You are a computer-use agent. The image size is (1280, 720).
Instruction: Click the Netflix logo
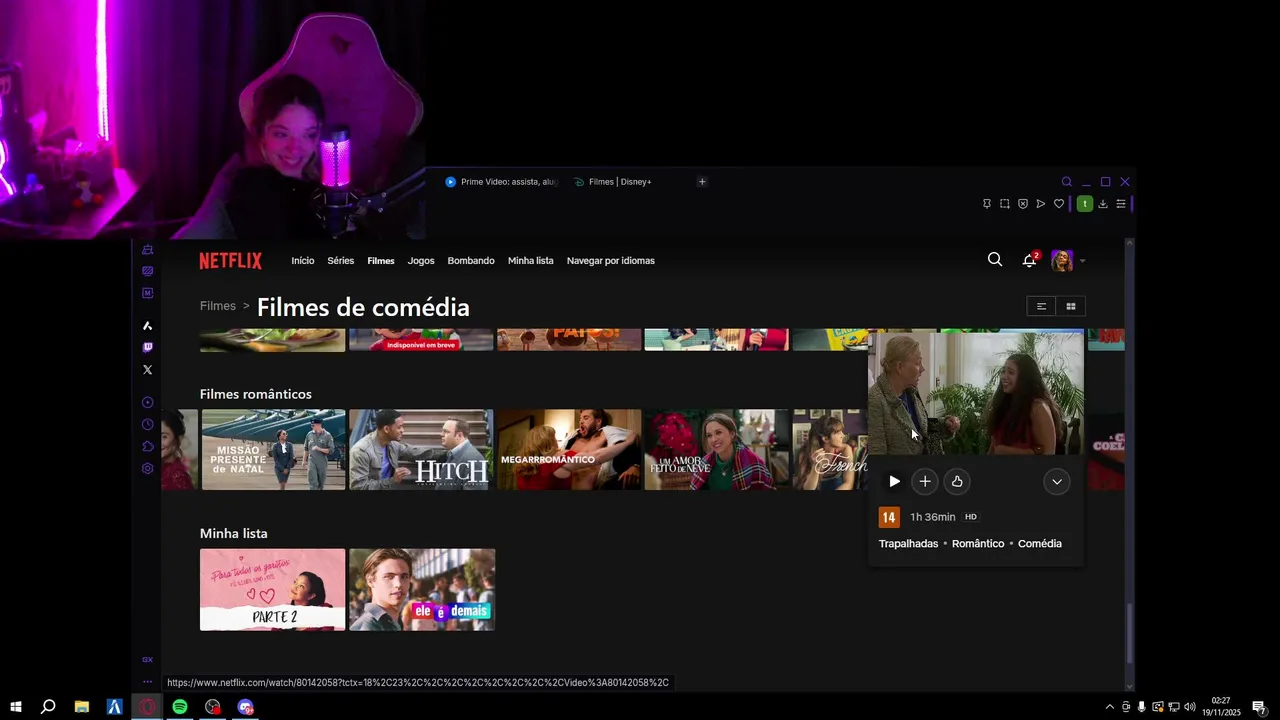(231, 261)
